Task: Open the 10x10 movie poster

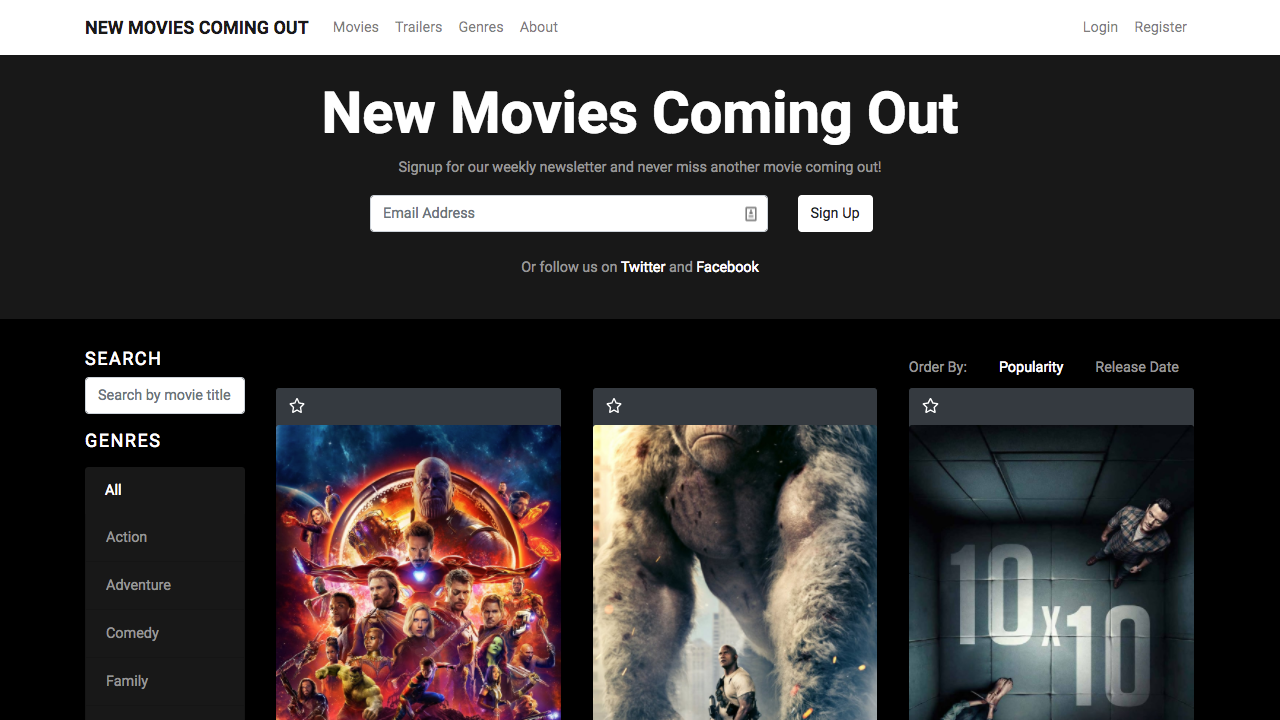Action: click(x=1051, y=573)
